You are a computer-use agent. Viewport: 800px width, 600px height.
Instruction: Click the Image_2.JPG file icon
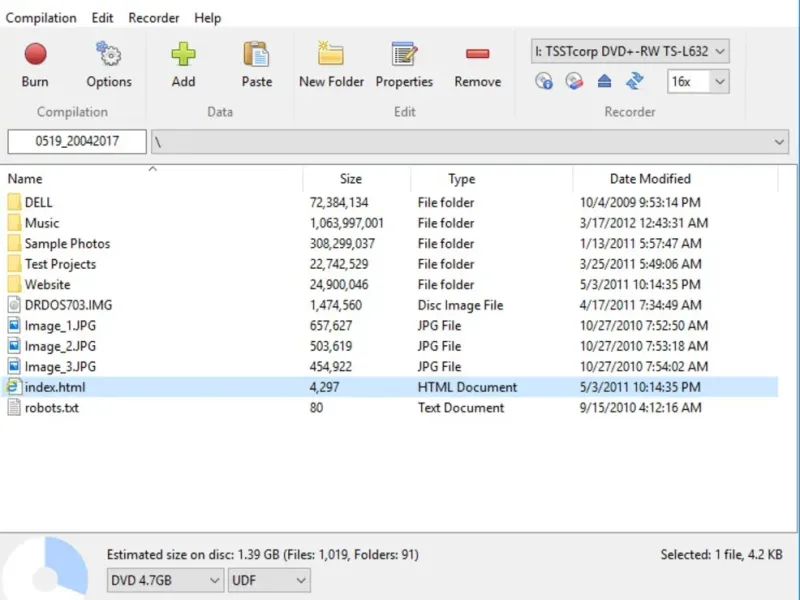[14, 346]
